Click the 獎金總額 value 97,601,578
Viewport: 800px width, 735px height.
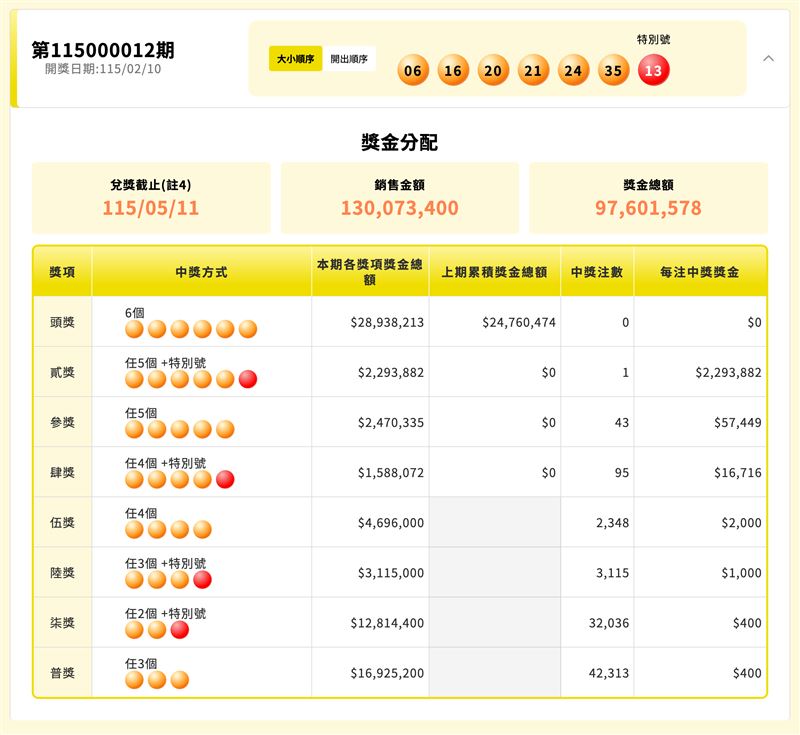tap(648, 208)
